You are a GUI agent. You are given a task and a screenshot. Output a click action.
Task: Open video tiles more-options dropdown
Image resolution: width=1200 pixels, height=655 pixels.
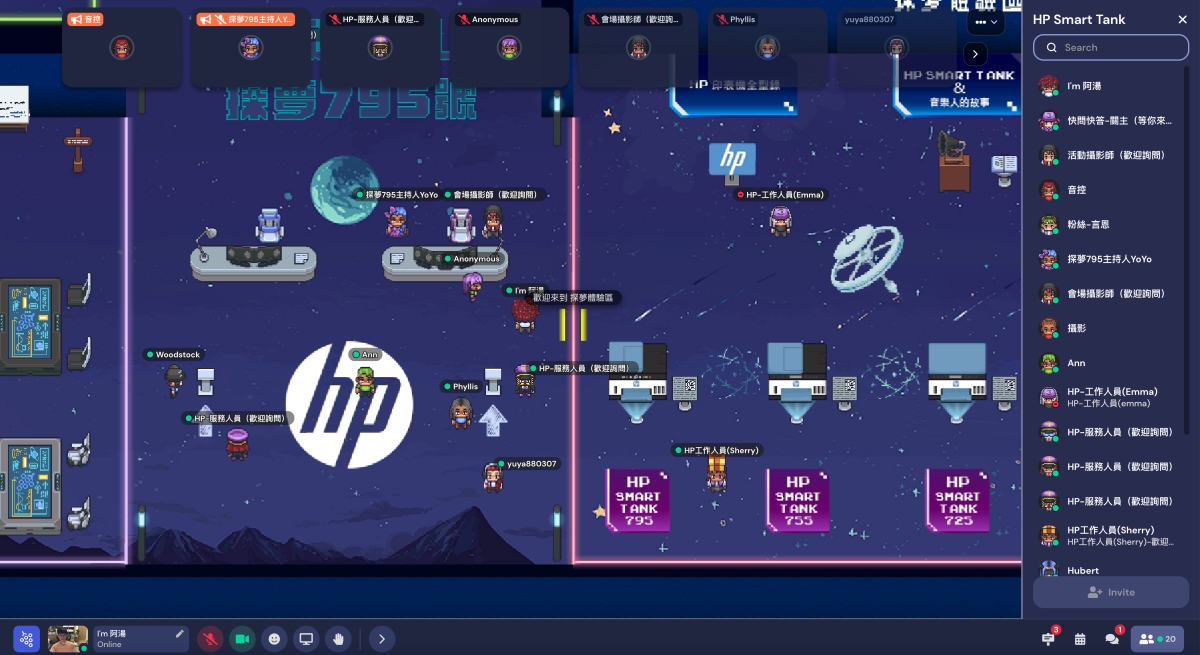coord(987,22)
